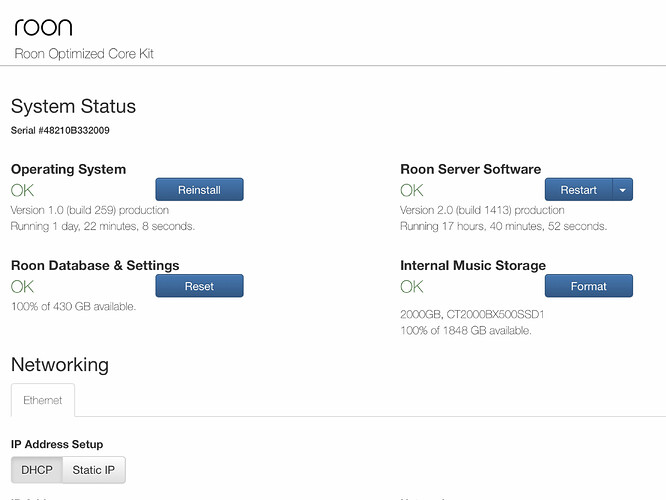Image resolution: width=666 pixels, height=500 pixels.
Task: Click Roon Server Software OK status
Action: [x=412, y=190]
